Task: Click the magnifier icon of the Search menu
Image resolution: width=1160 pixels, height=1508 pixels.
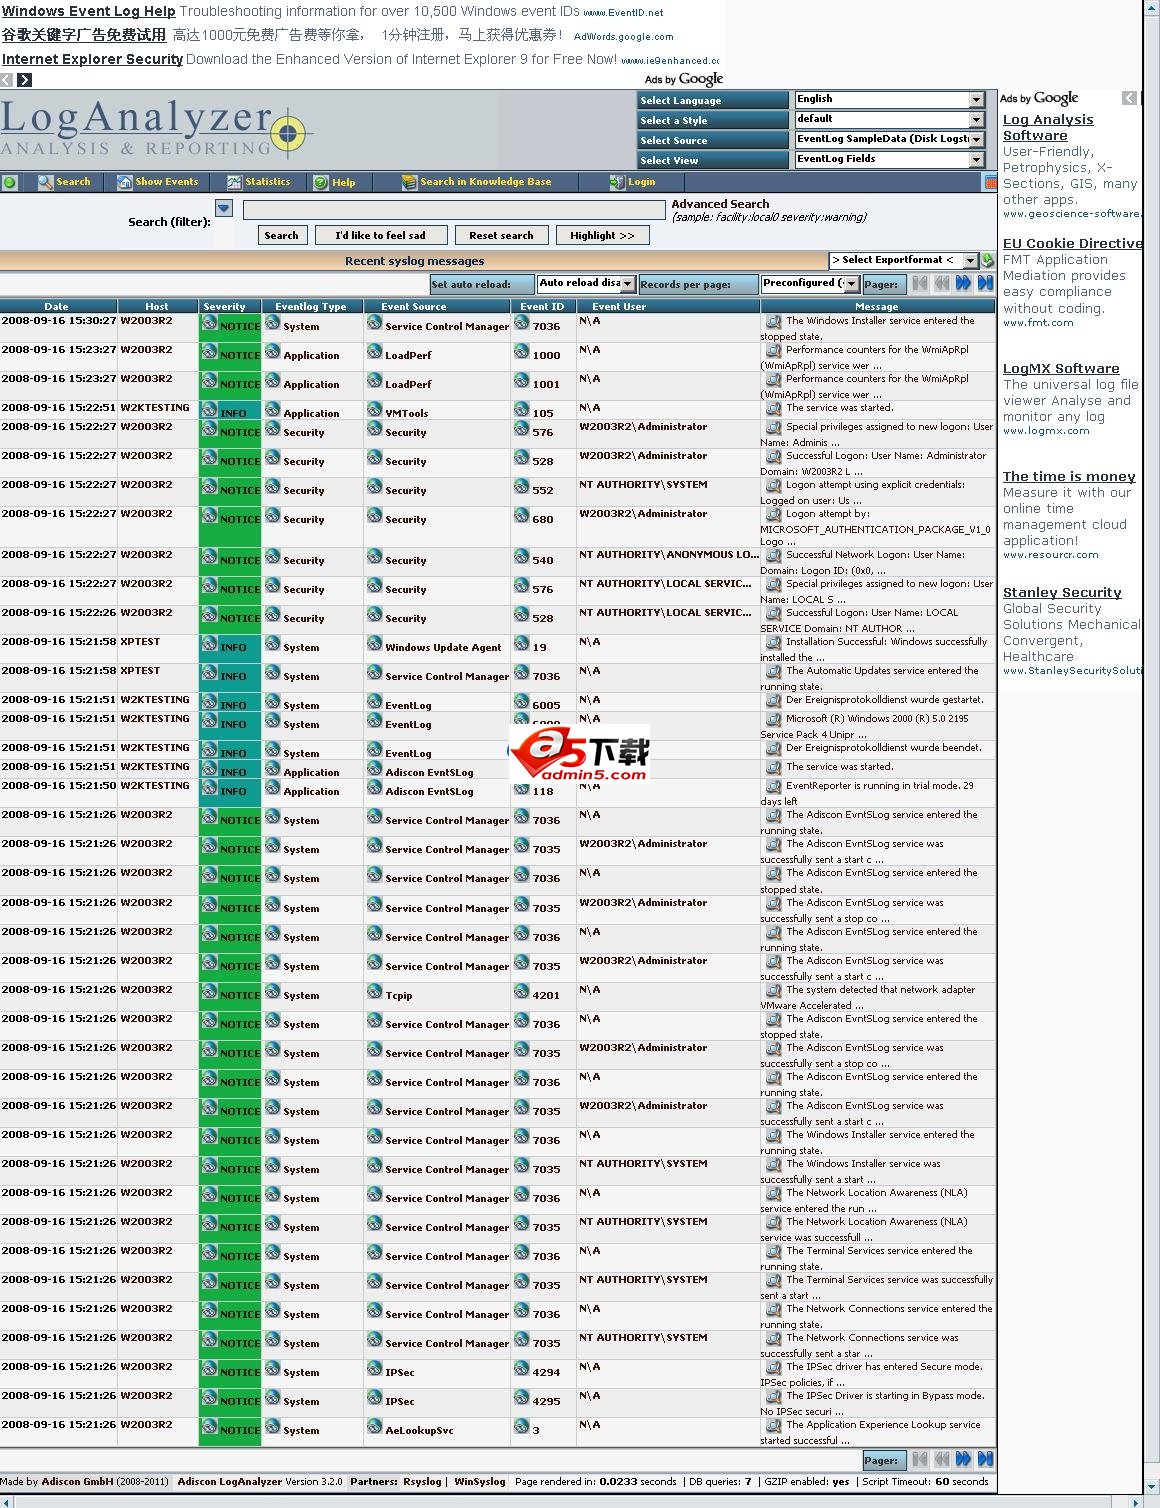Action: [45, 182]
